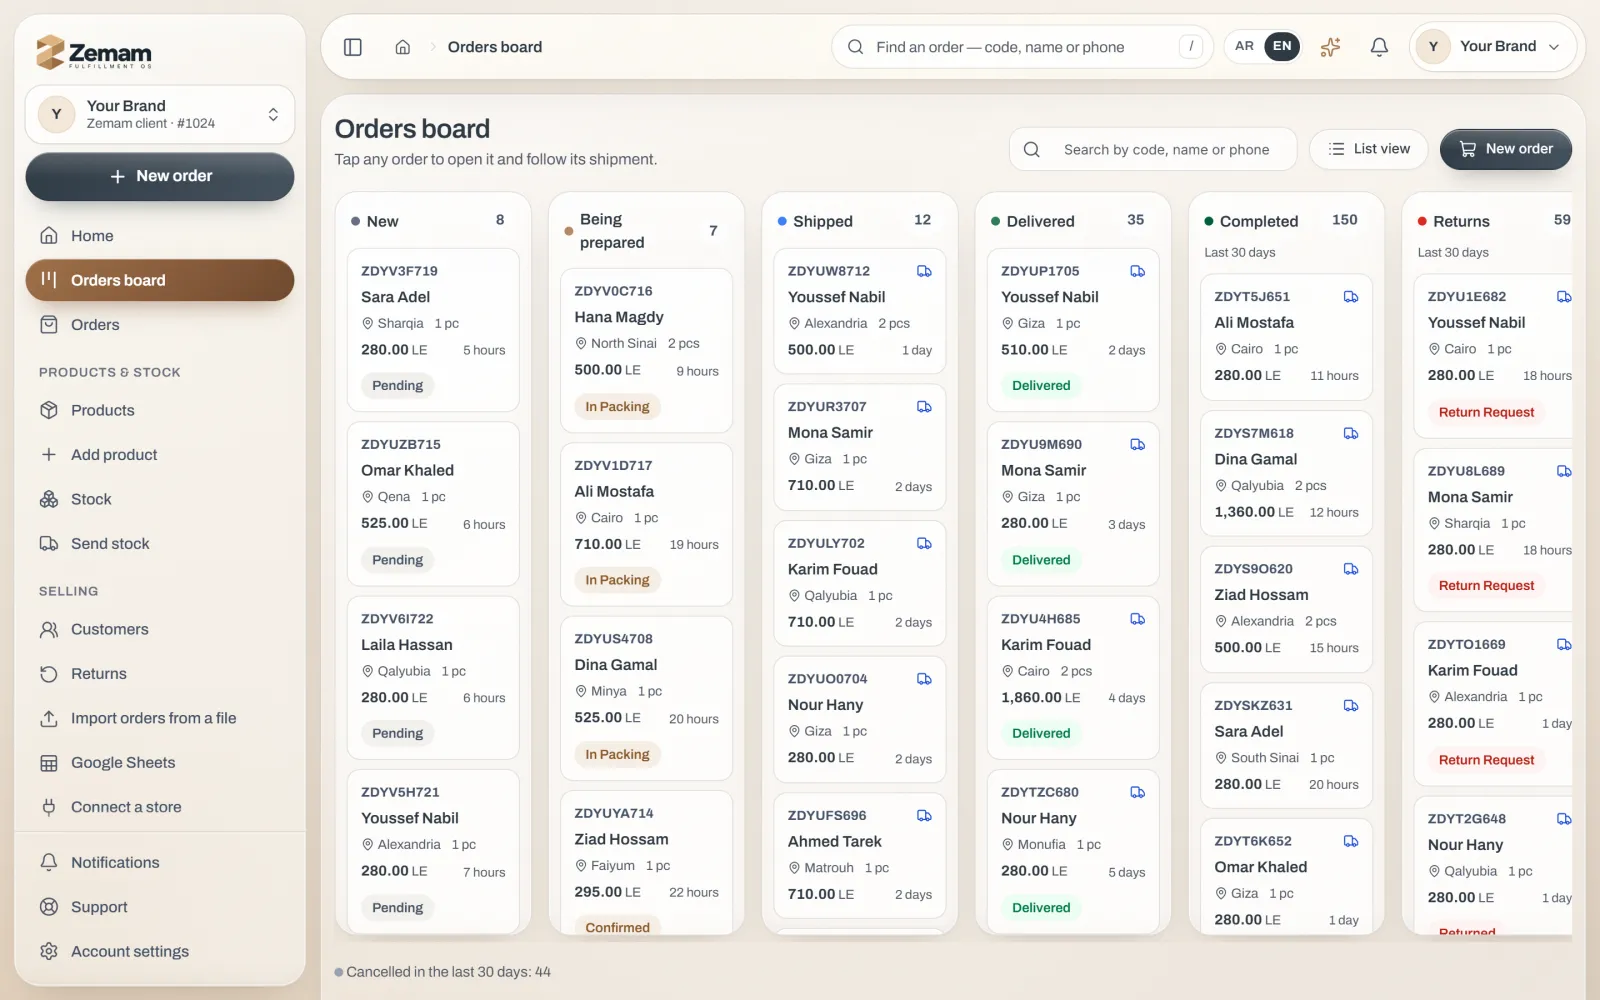Click truck icon on order ZDYS9O620
Viewport: 1600px width, 1000px height.
[1351, 569]
